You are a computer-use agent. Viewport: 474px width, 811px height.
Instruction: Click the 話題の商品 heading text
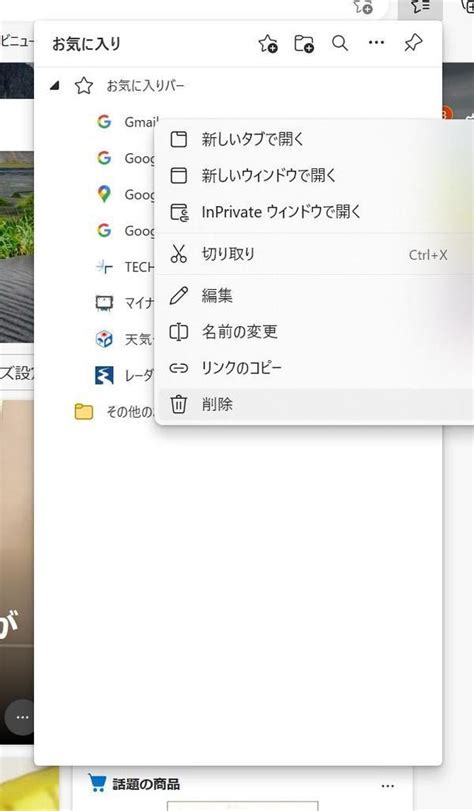[146, 784]
